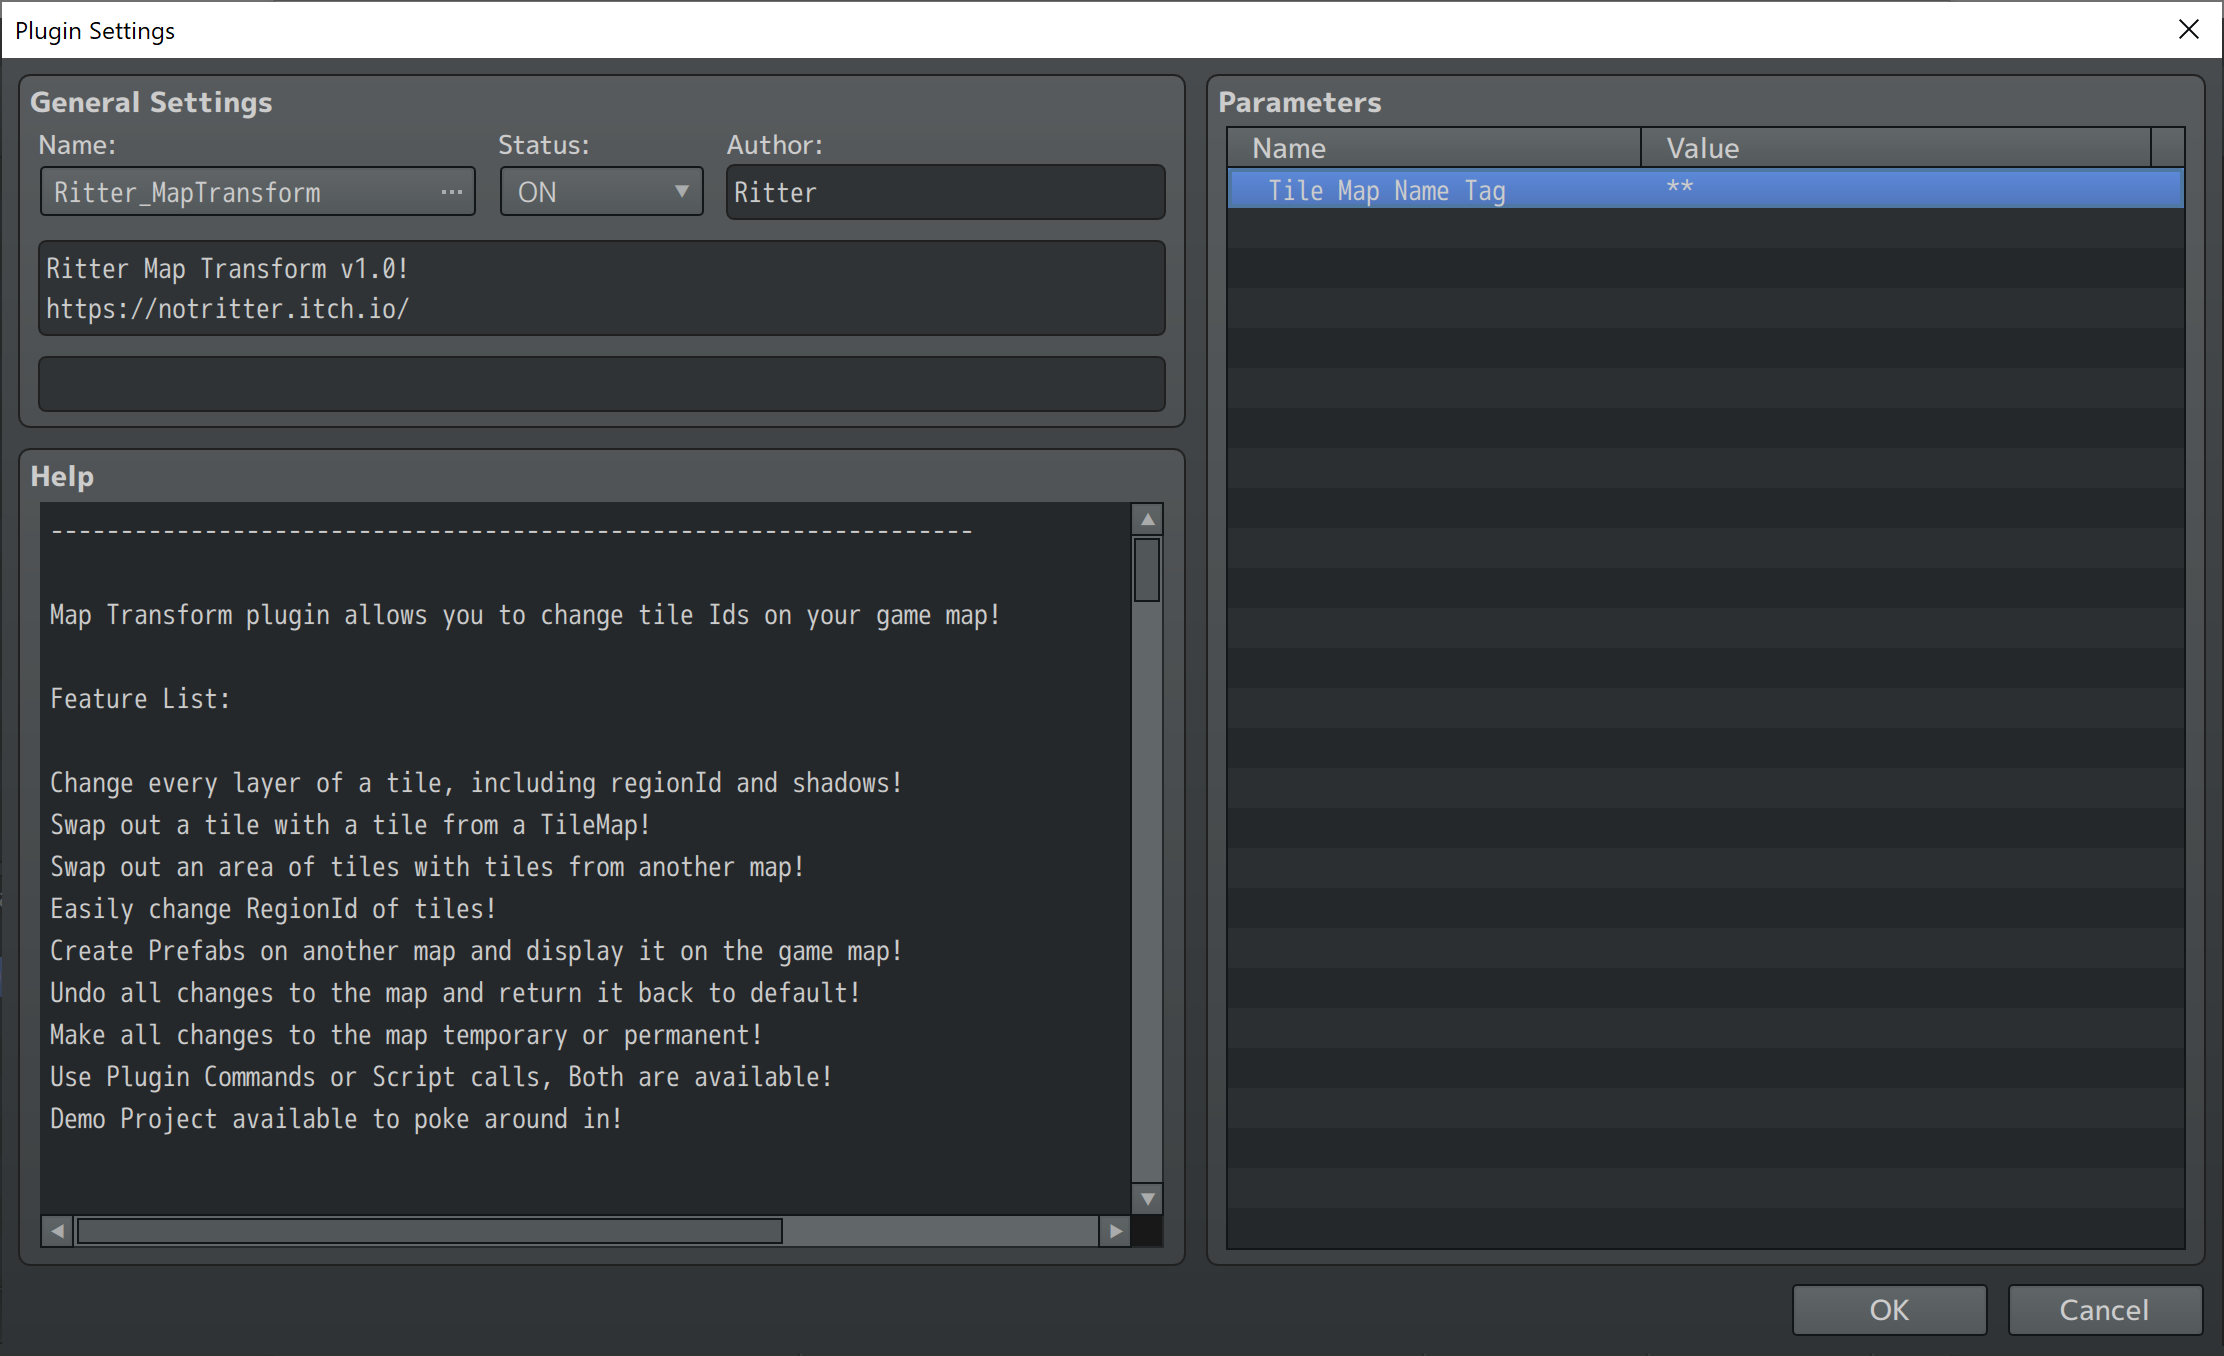Close the Plugin Settings window
The image size is (2224, 1356).
click(x=2189, y=30)
